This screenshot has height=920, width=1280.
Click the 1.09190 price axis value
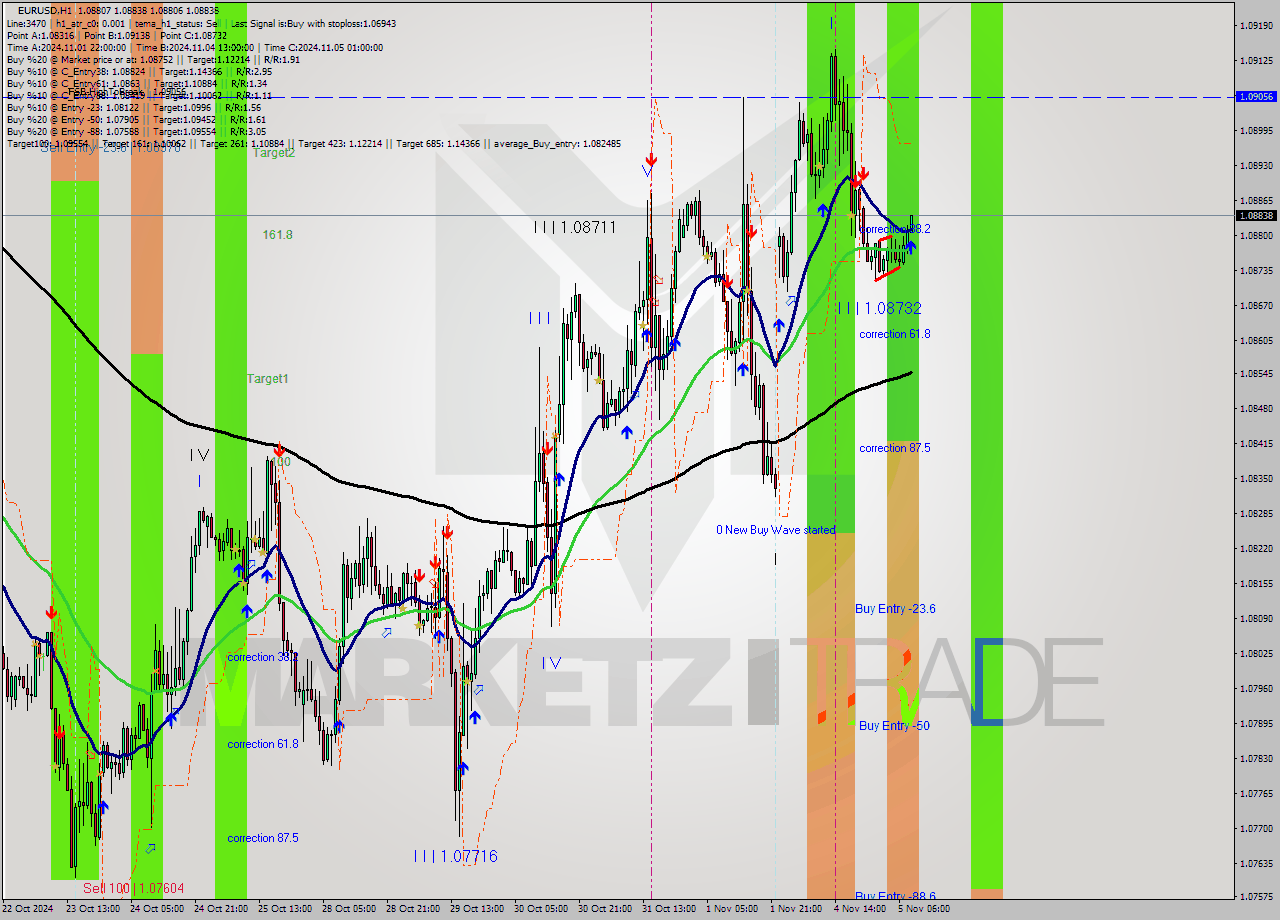1256,25
